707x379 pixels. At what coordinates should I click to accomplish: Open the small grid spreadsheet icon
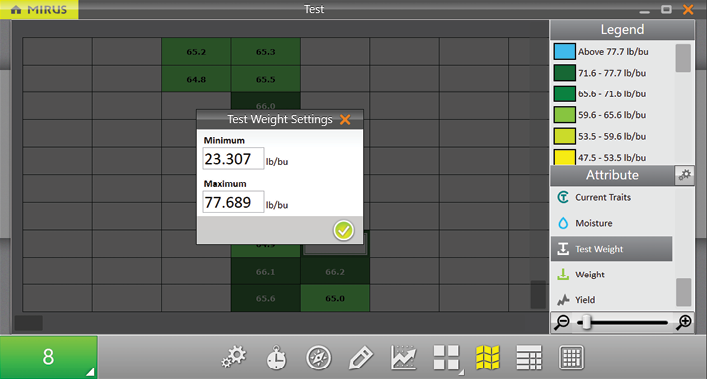[571, 358]
